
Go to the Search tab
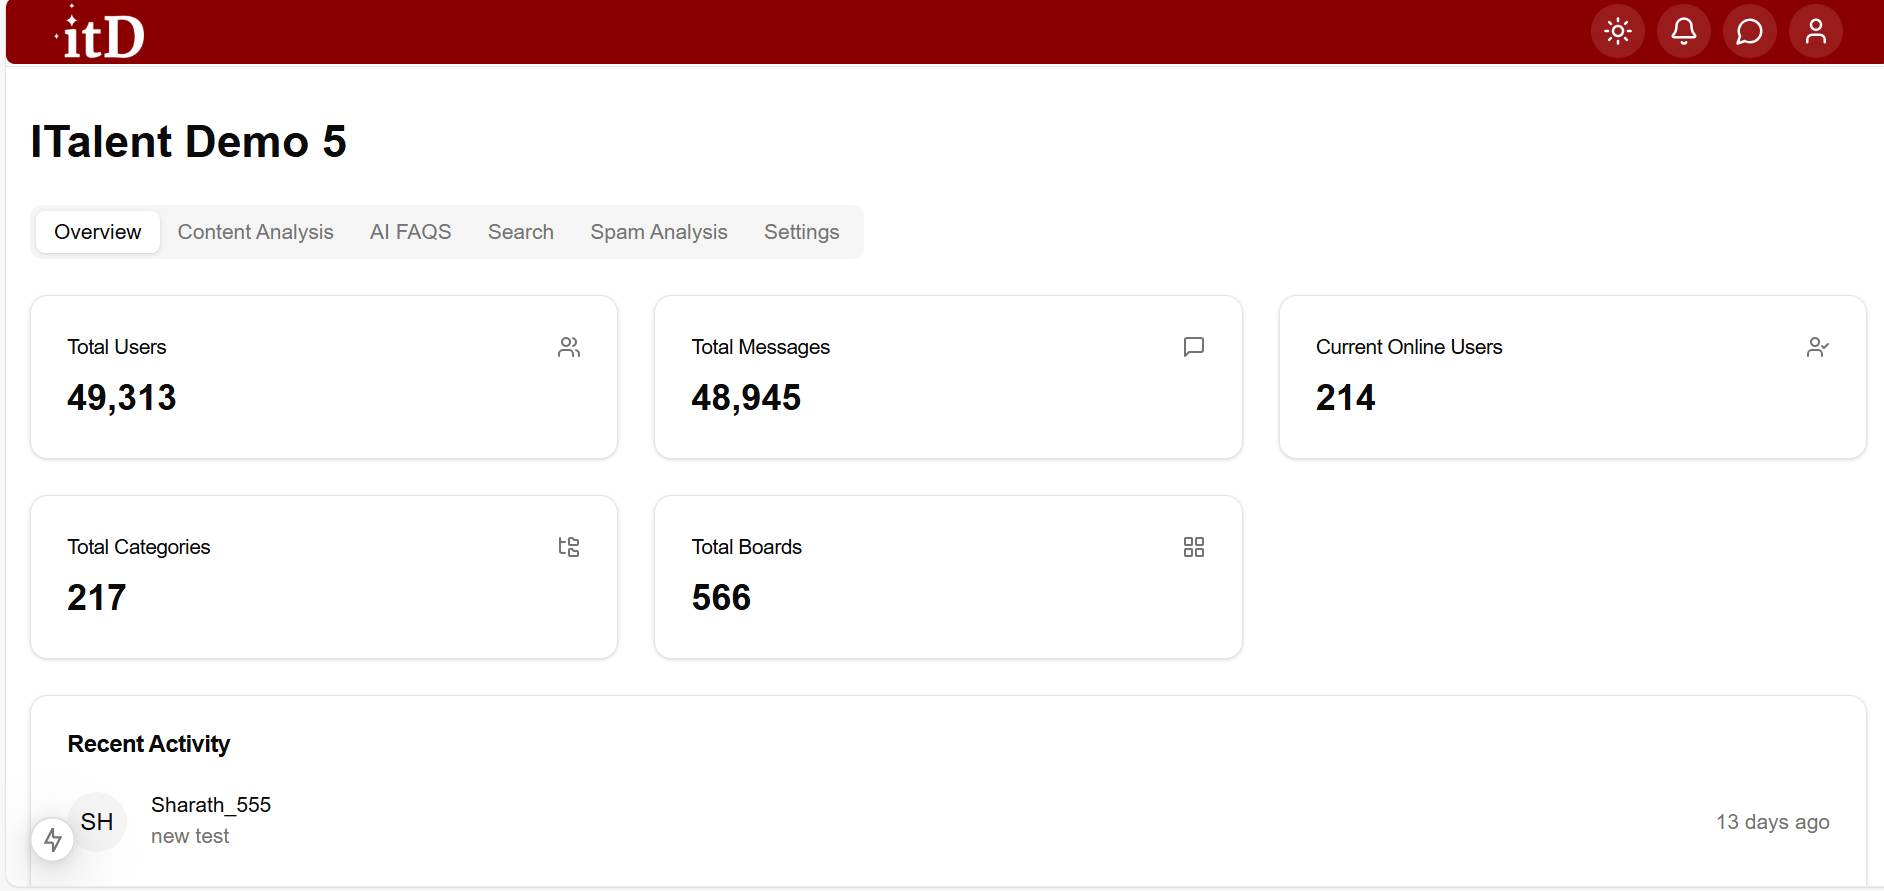(x=520, y=232)
